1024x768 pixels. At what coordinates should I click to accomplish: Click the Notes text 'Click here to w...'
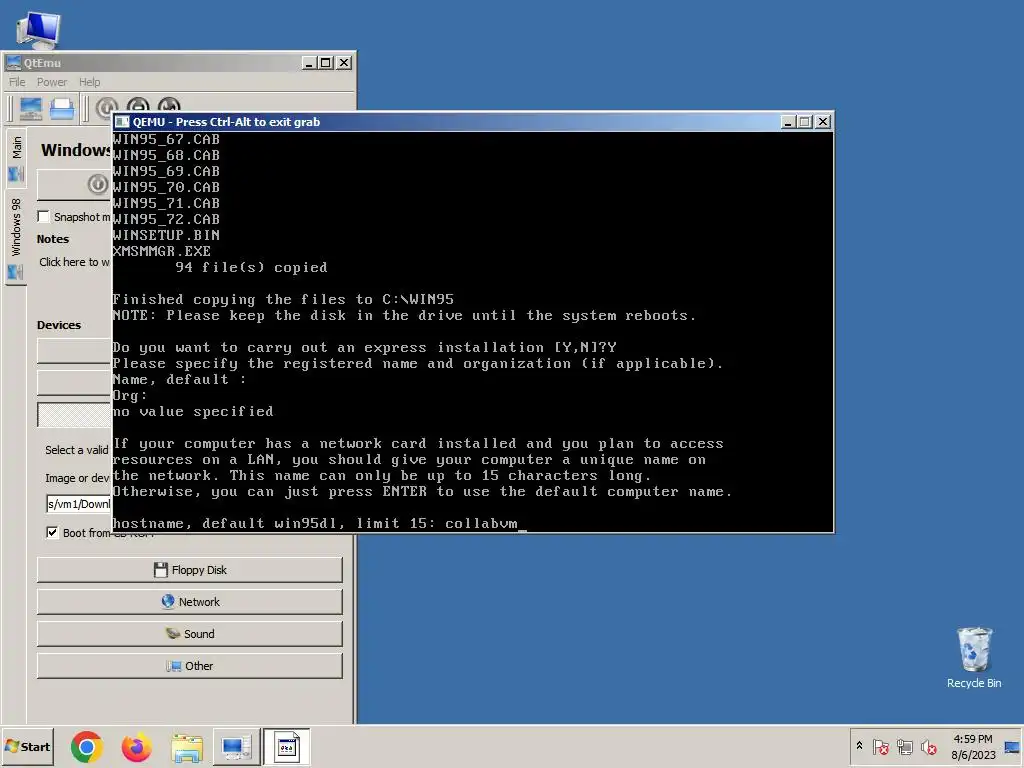pyautogui.click(x=74, y=262)
